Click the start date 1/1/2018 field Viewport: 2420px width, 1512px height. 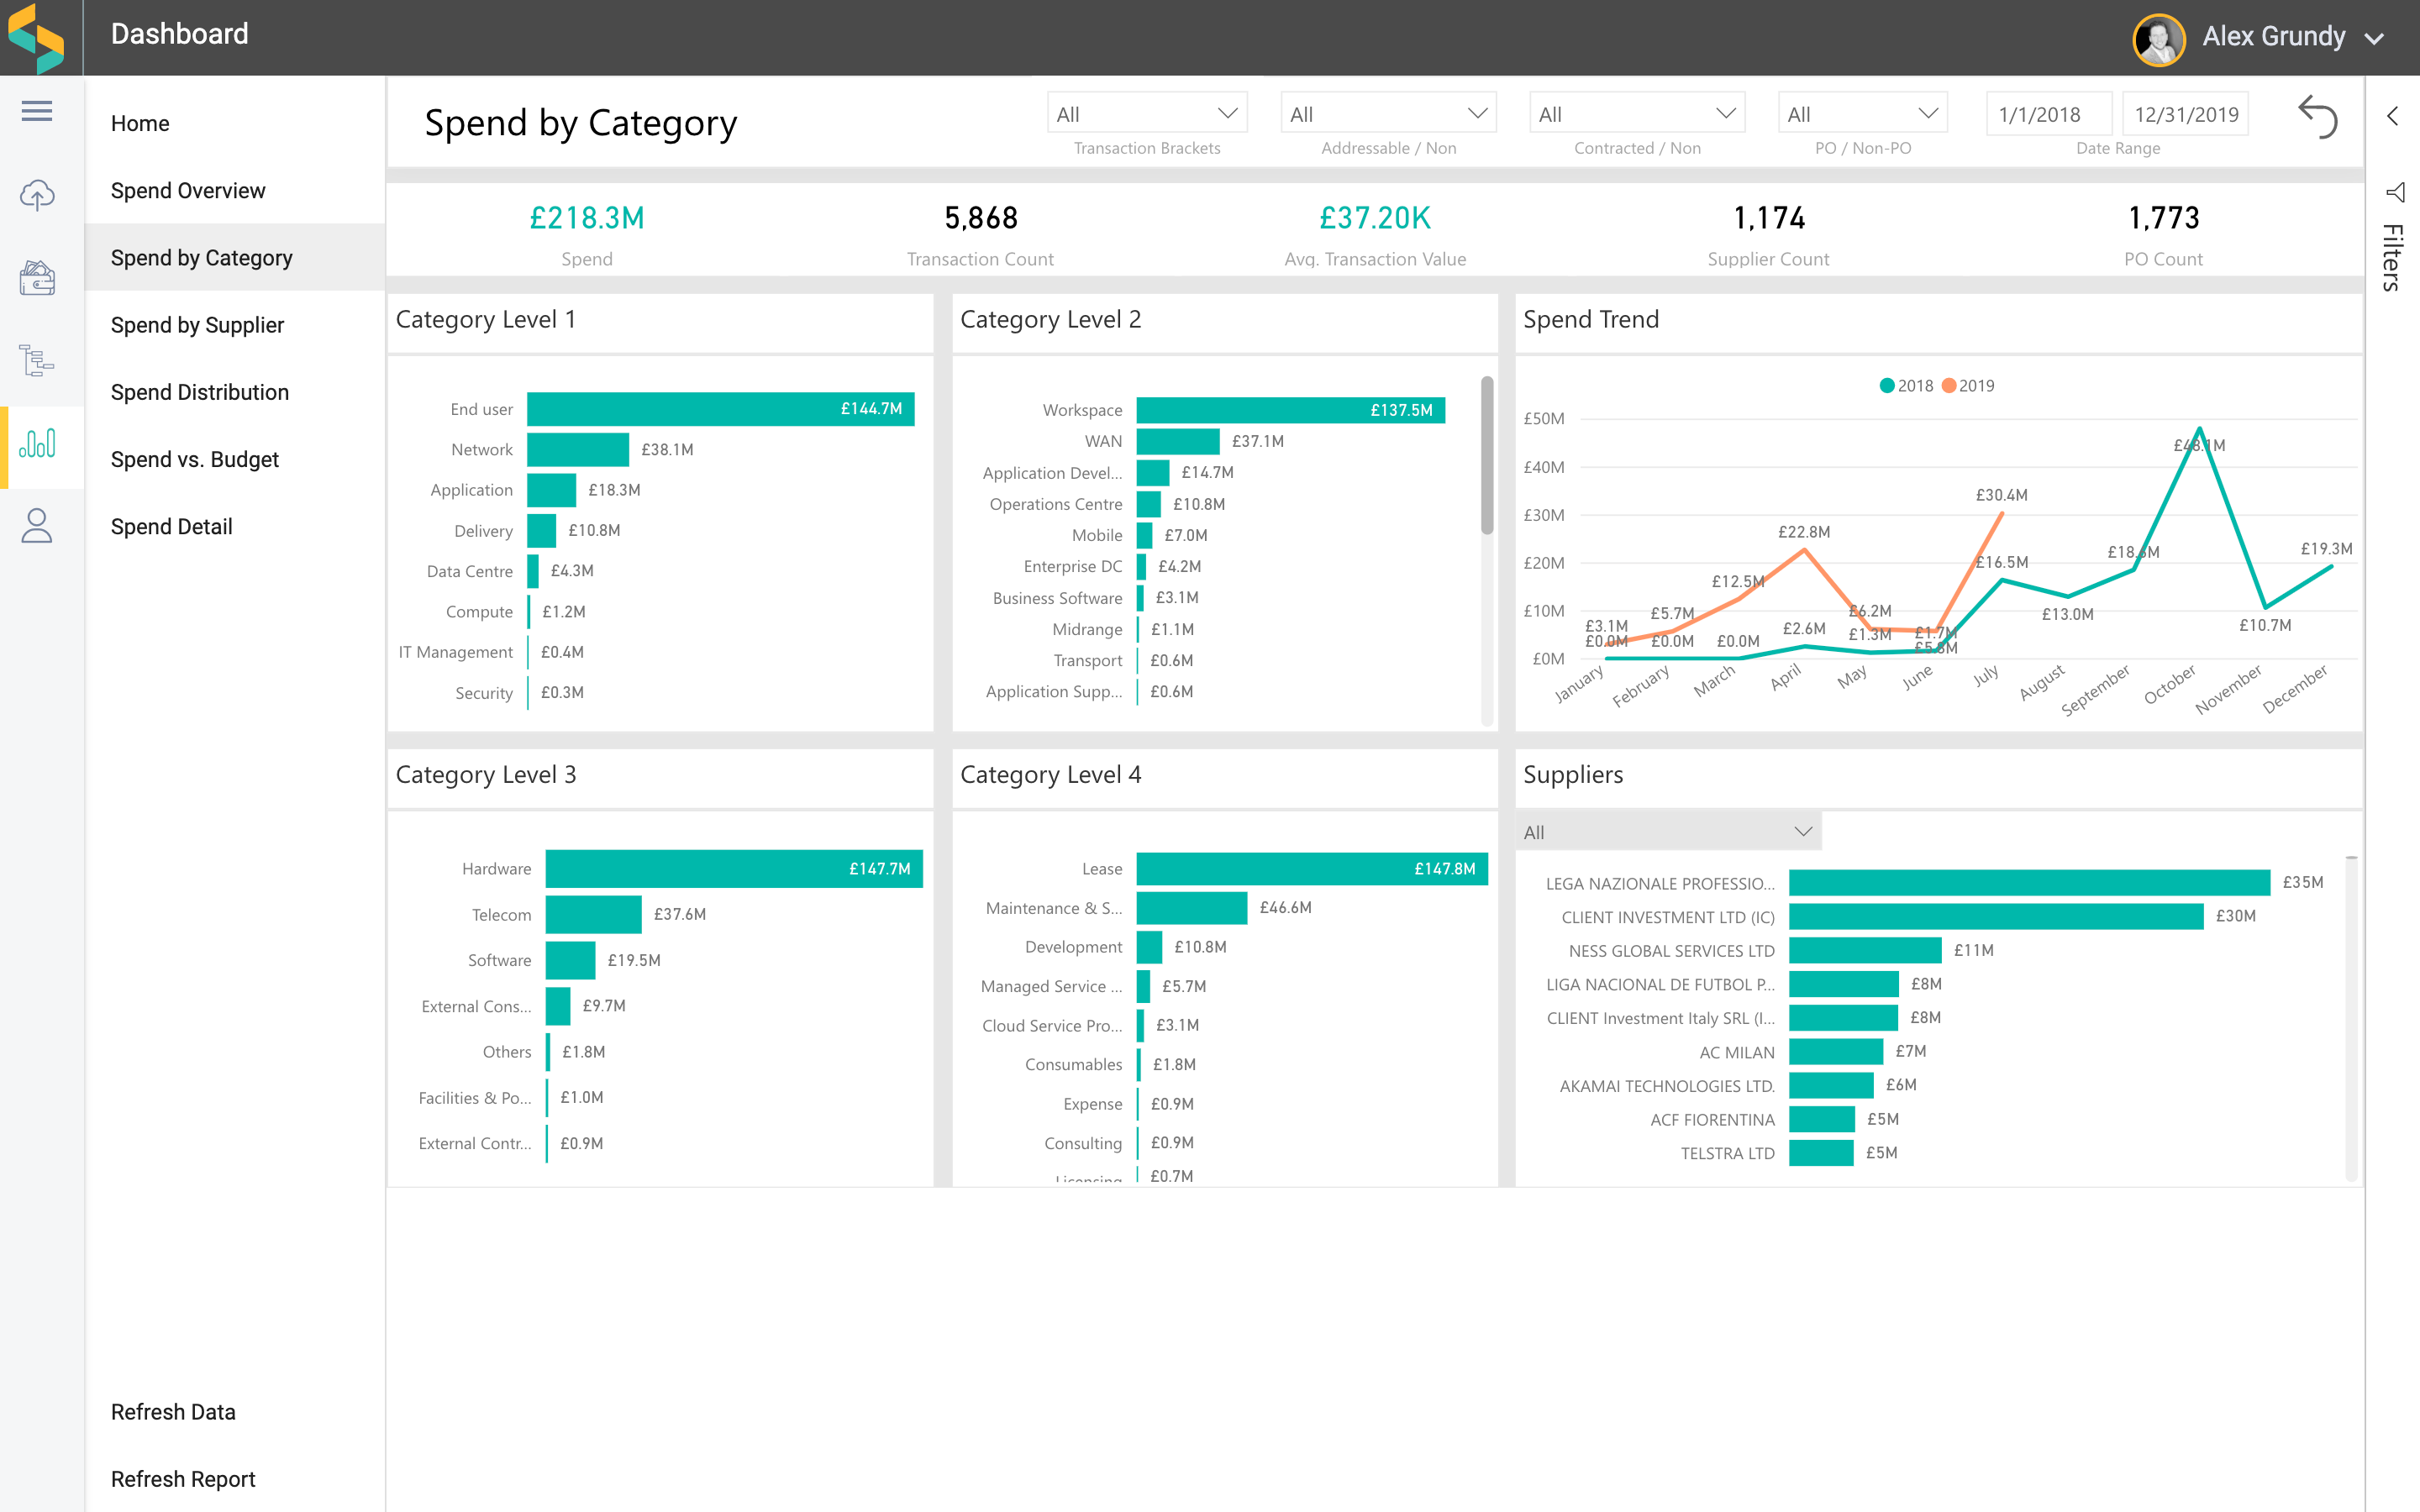[2048, 114]
